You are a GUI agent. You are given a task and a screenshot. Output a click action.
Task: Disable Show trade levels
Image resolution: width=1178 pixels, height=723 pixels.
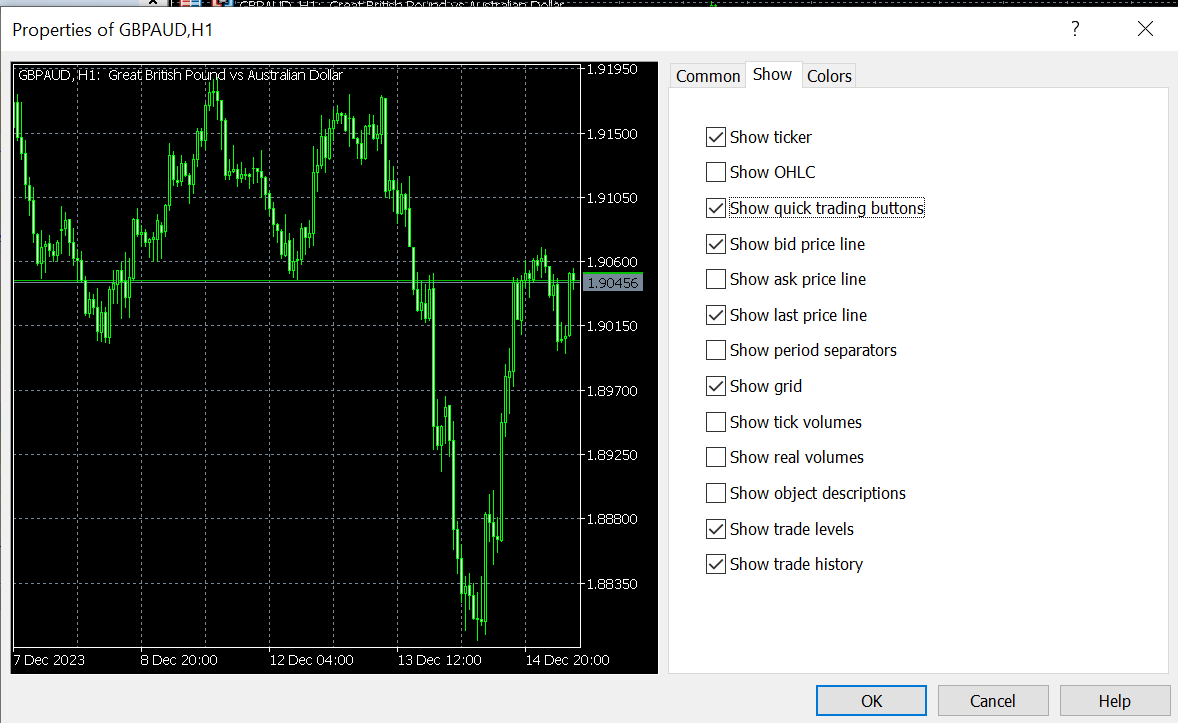coord(716,528)
